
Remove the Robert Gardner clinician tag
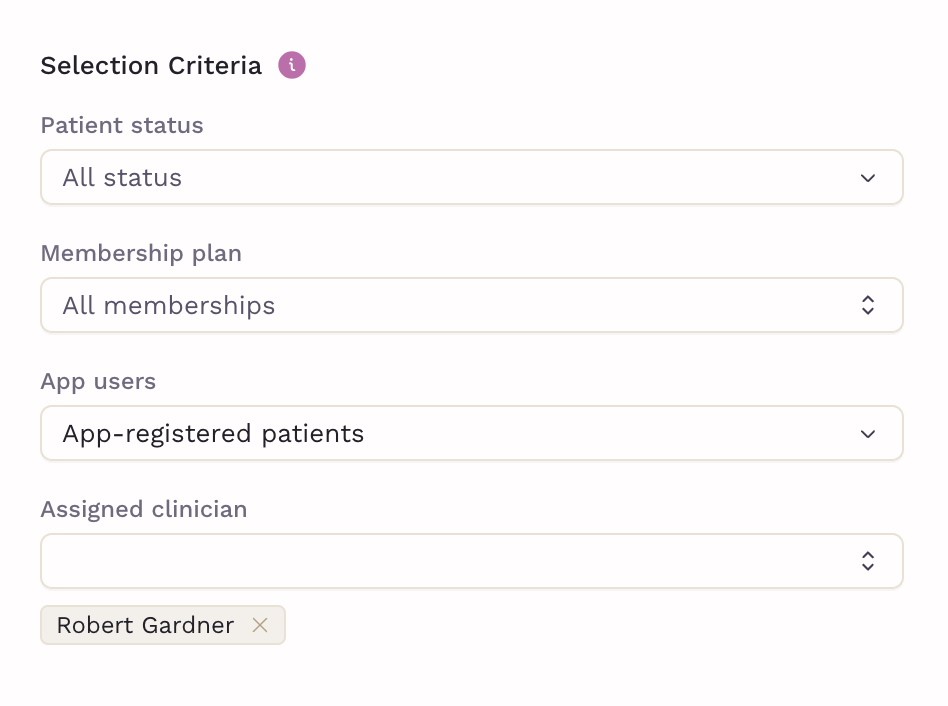pos(260,625)
